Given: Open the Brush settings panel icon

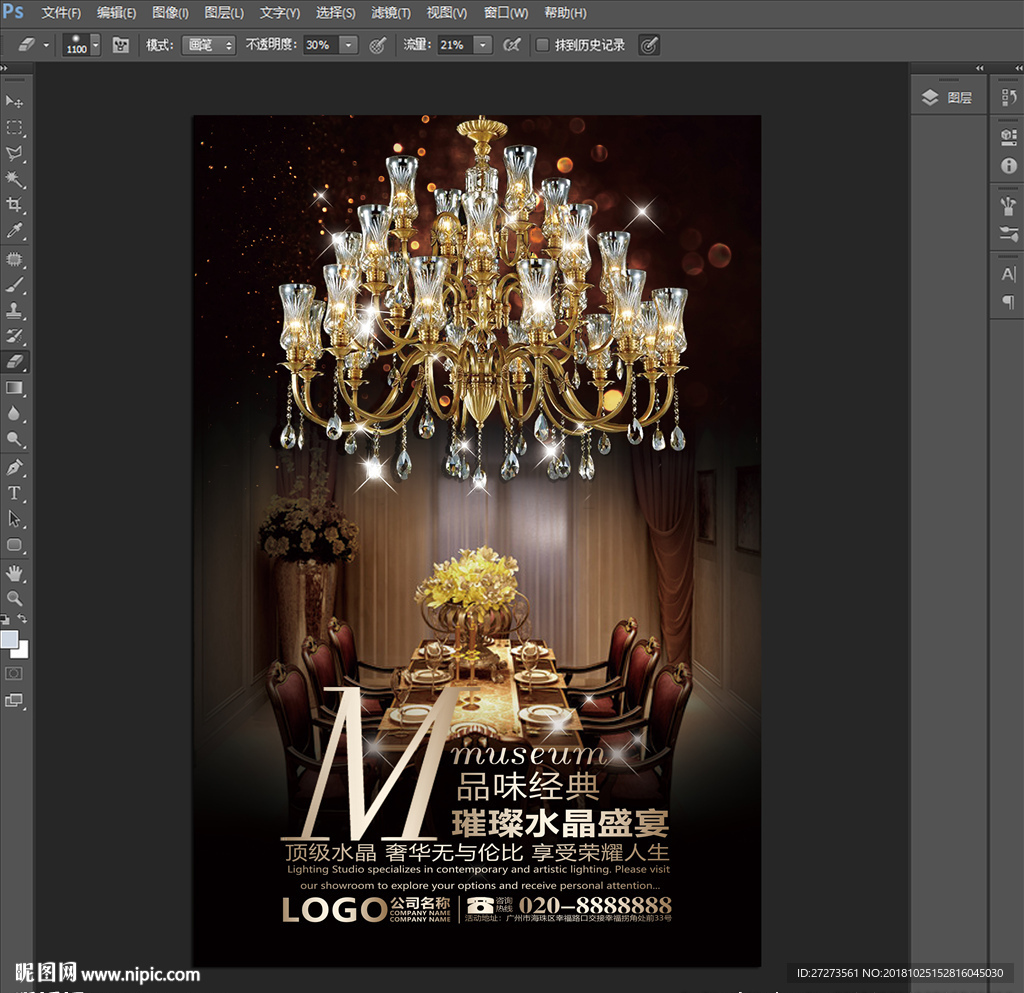Looking at the screenshot, I should pyautogui.click(x=1008, y=234).
